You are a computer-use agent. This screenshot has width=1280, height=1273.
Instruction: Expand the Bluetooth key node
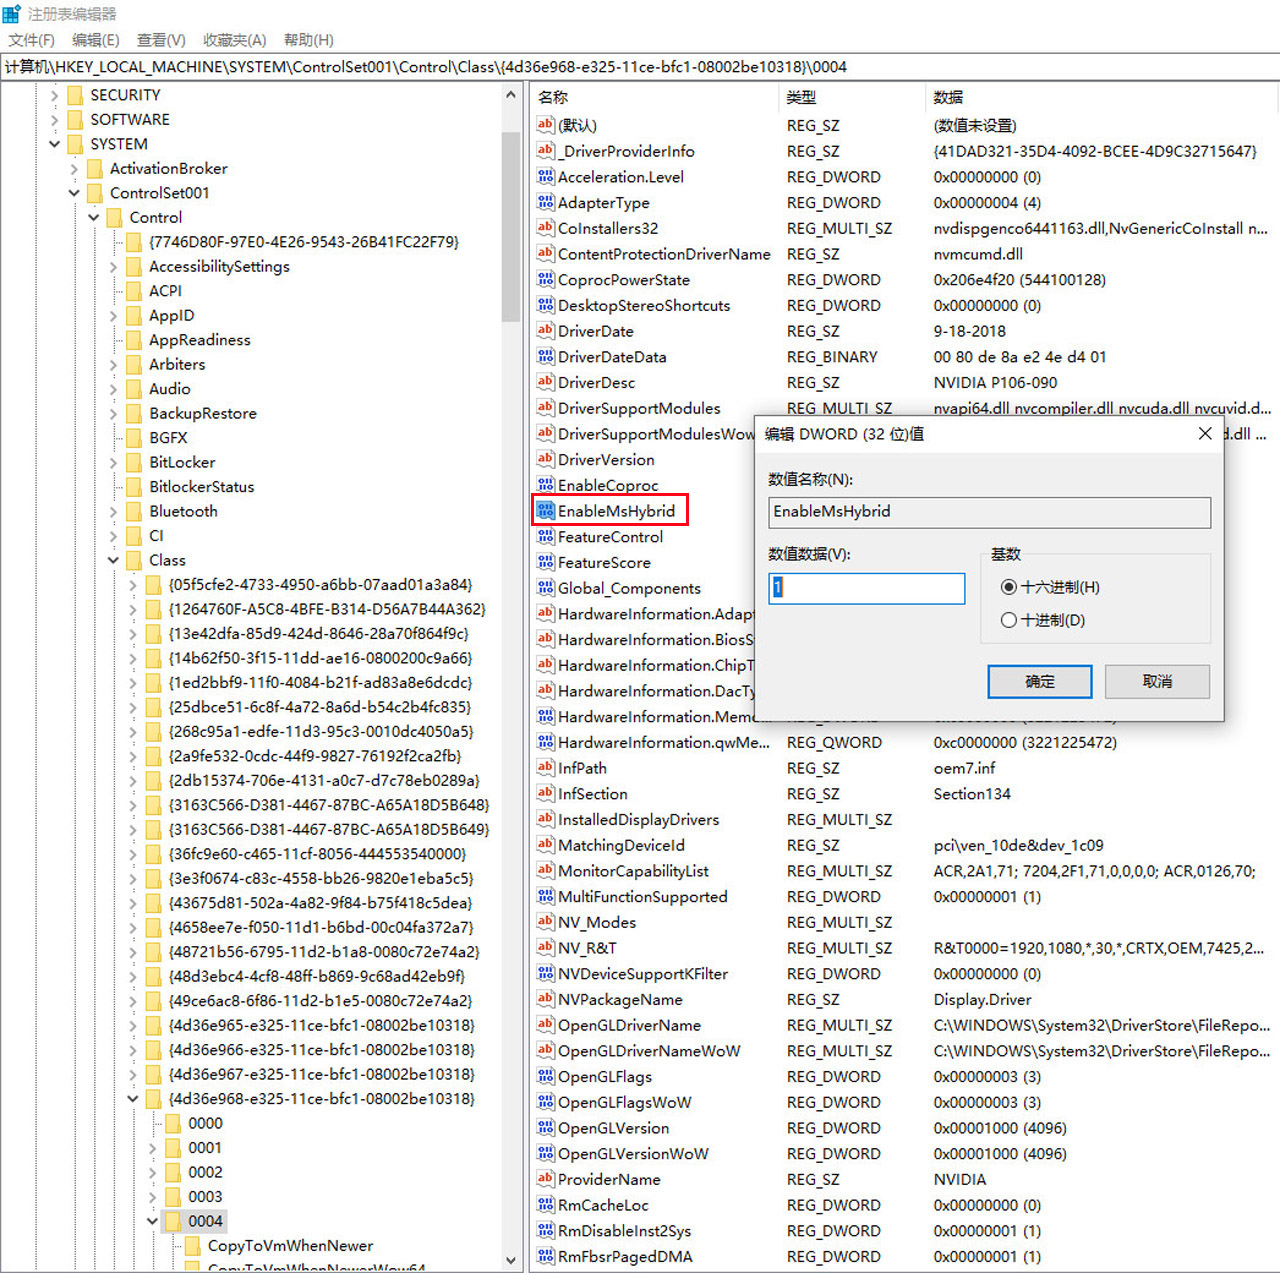(113, 511)
